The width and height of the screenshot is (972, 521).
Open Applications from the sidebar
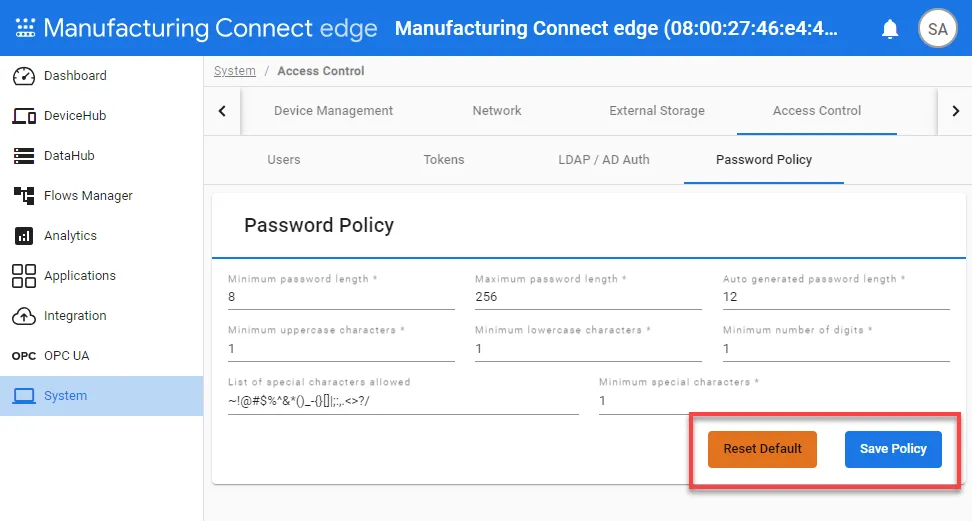pyautogui.click(x=101, y=276)
